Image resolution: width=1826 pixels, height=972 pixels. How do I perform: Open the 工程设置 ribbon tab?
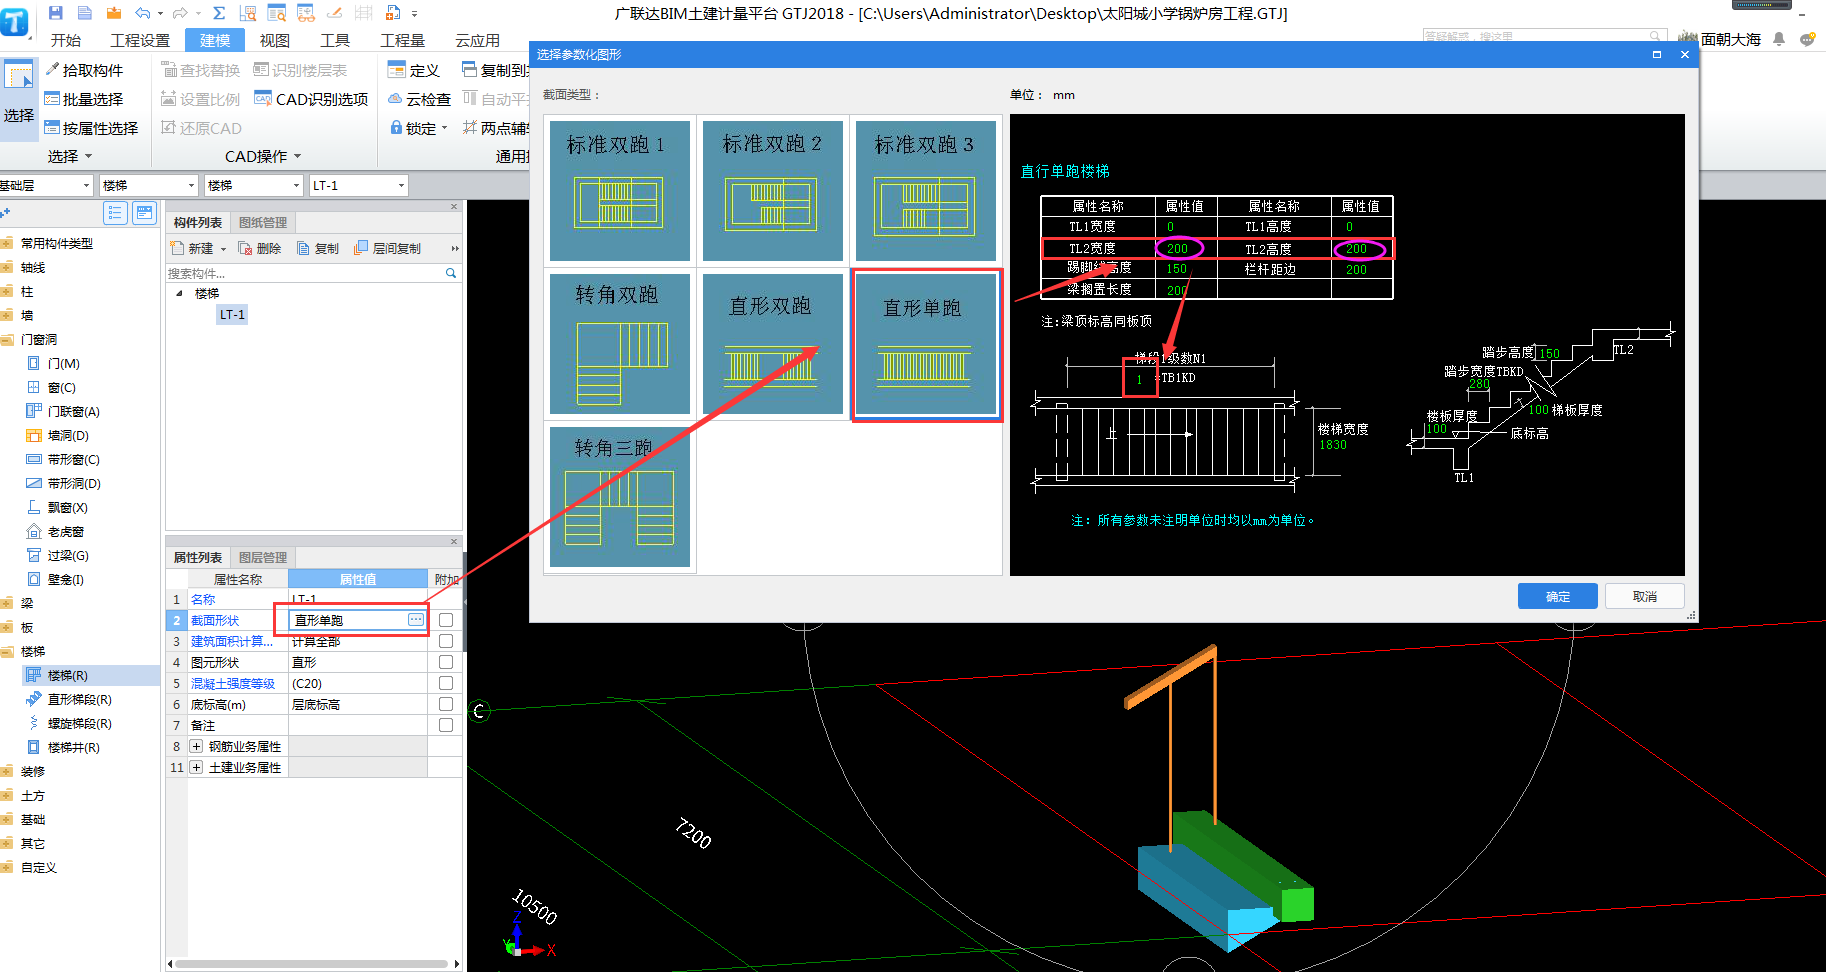(x=140, y=40)
